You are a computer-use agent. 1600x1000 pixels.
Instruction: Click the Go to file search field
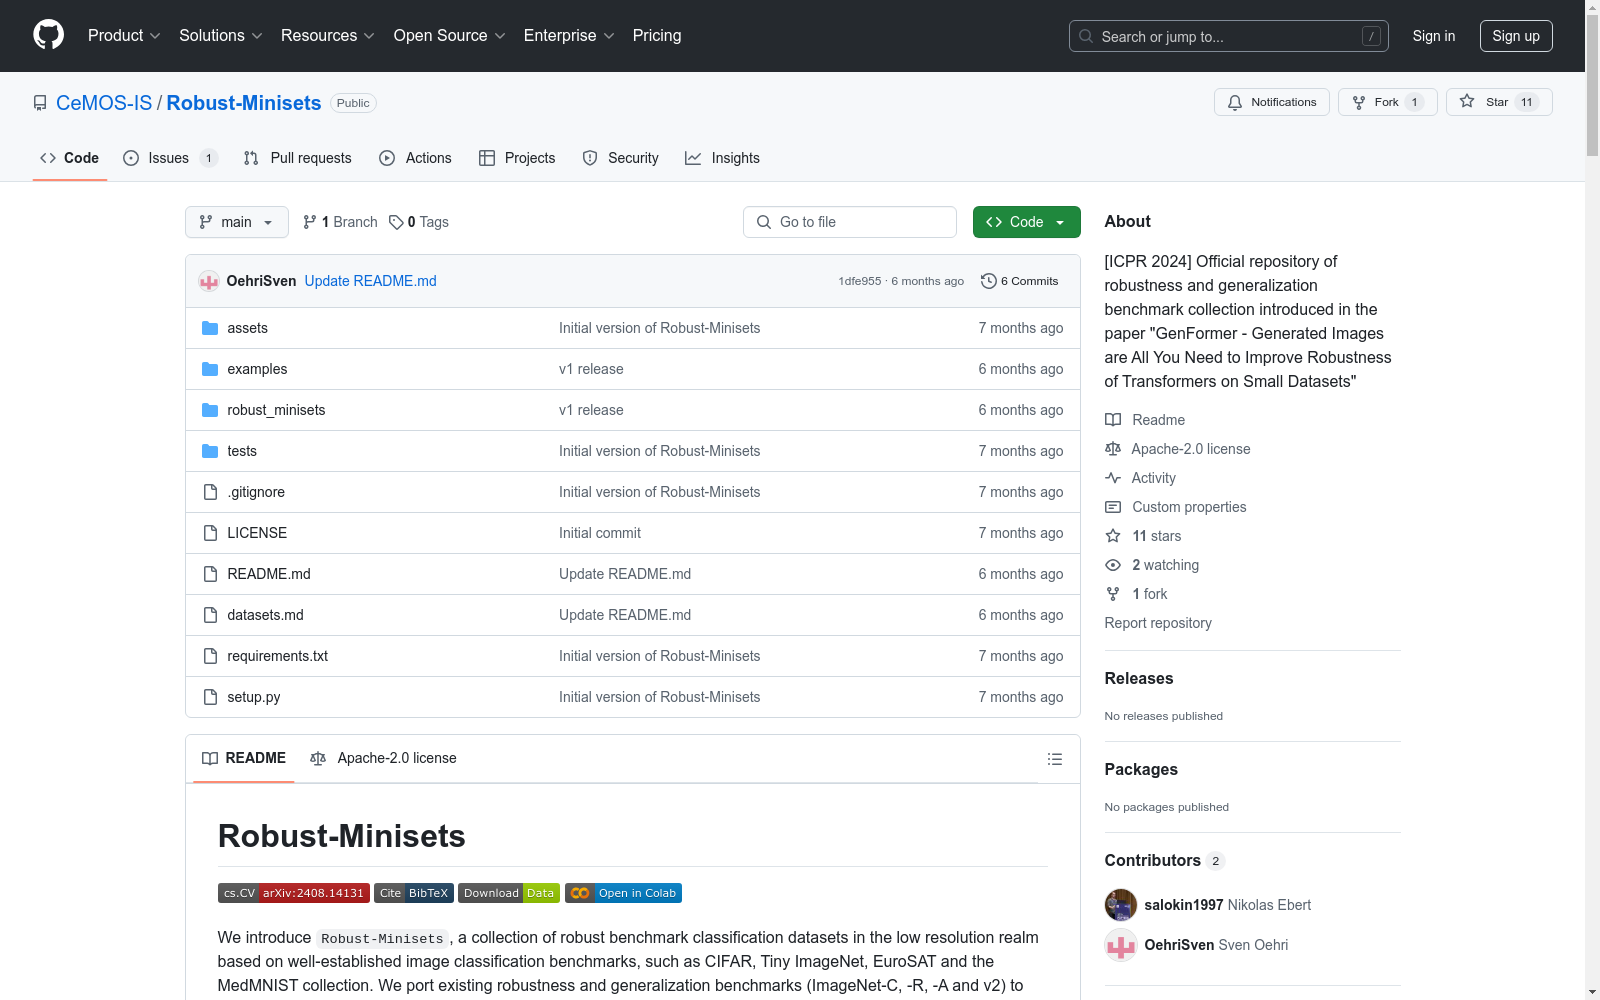(850, 222)
